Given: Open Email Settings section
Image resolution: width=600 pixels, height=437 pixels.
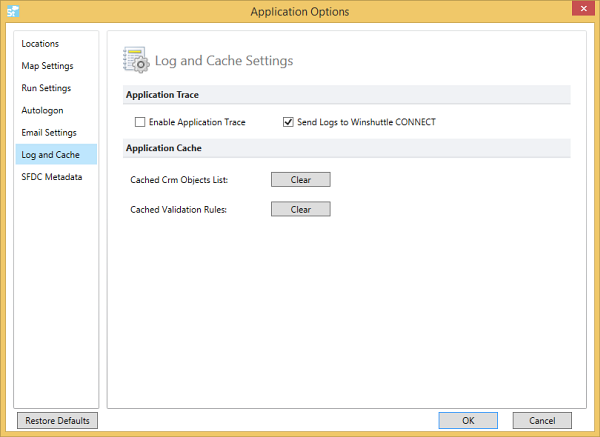Looking at the screenshot, I should (x=56, y=132).
